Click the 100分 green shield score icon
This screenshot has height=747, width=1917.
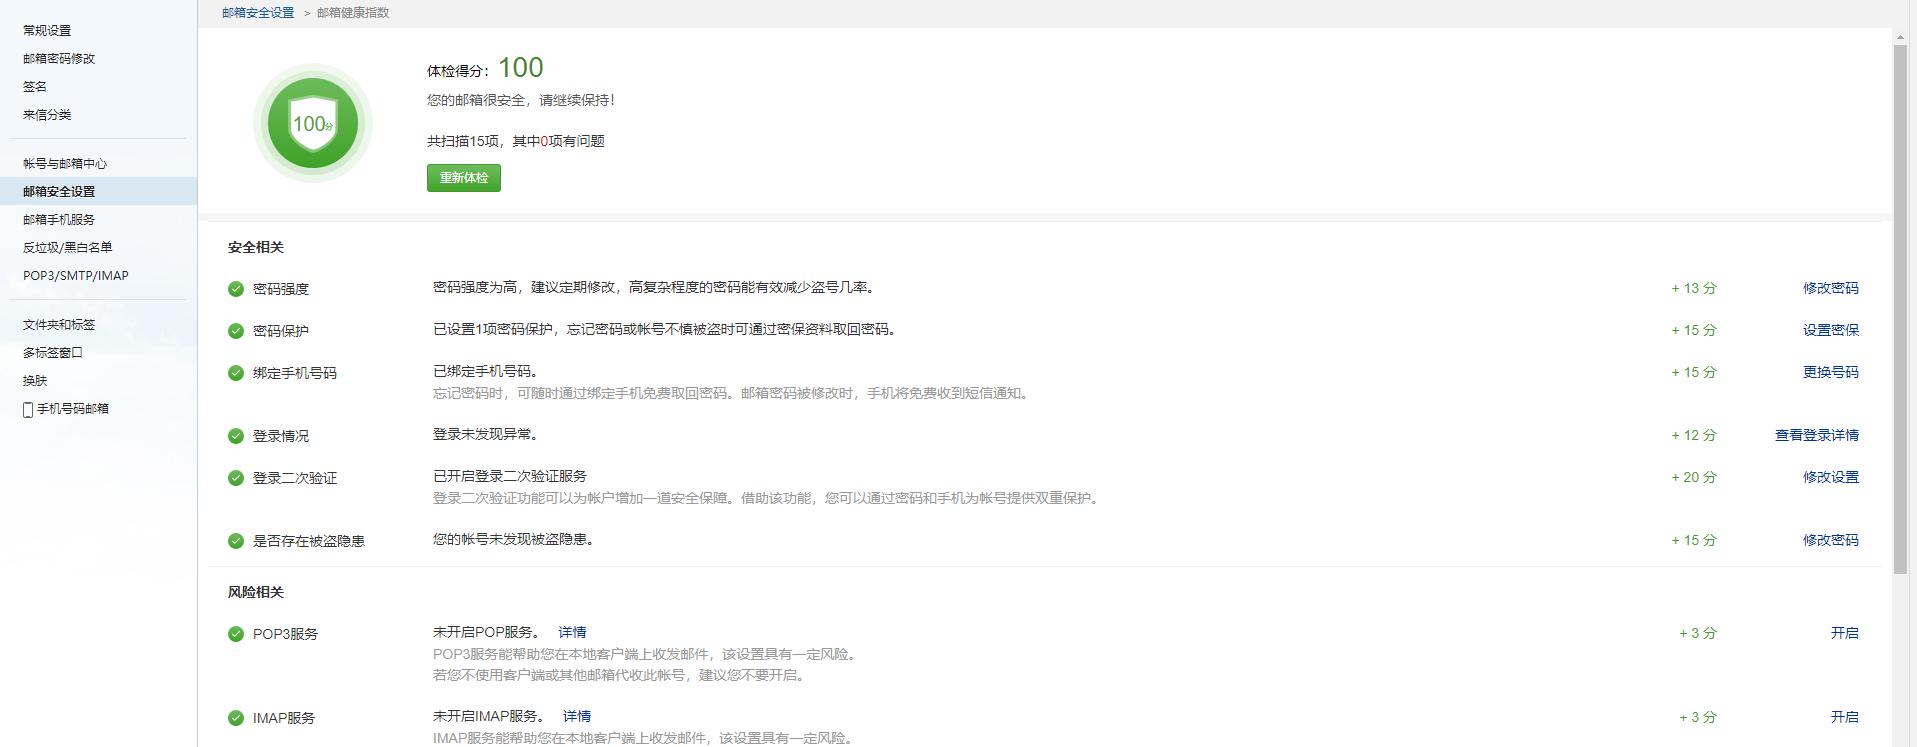pos(312,123)
